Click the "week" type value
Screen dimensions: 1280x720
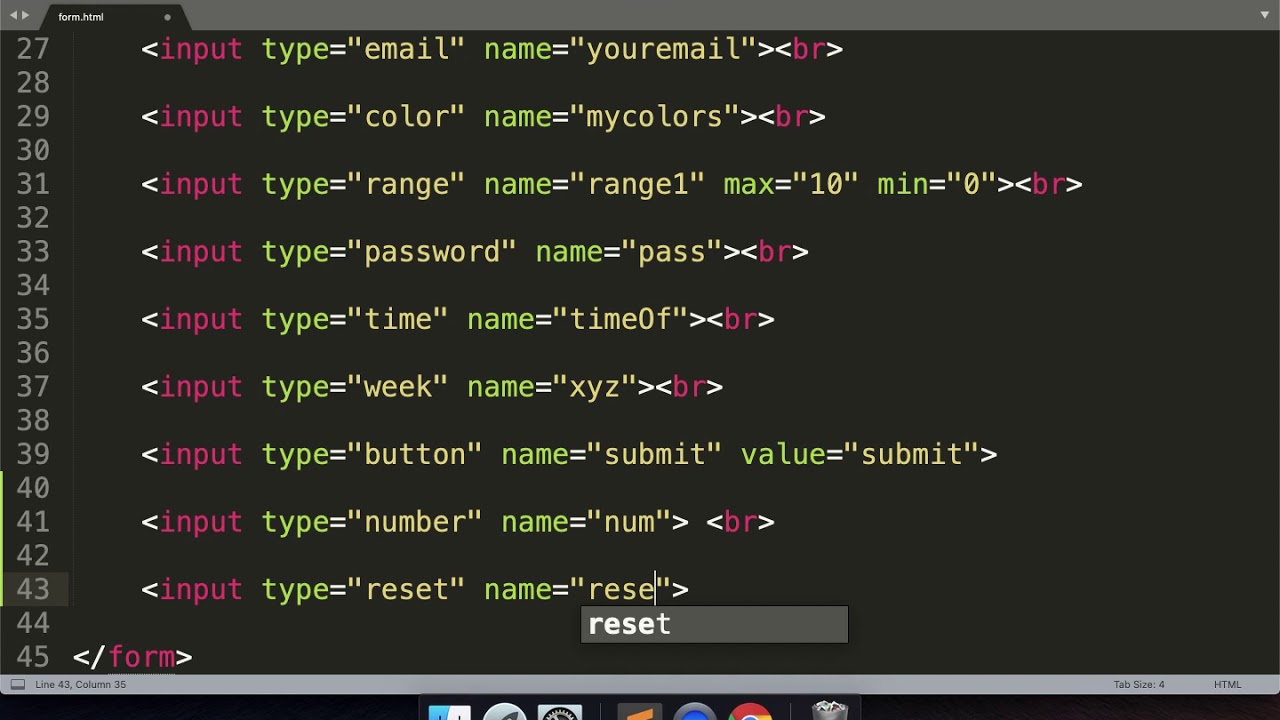[x=398, y=387]
